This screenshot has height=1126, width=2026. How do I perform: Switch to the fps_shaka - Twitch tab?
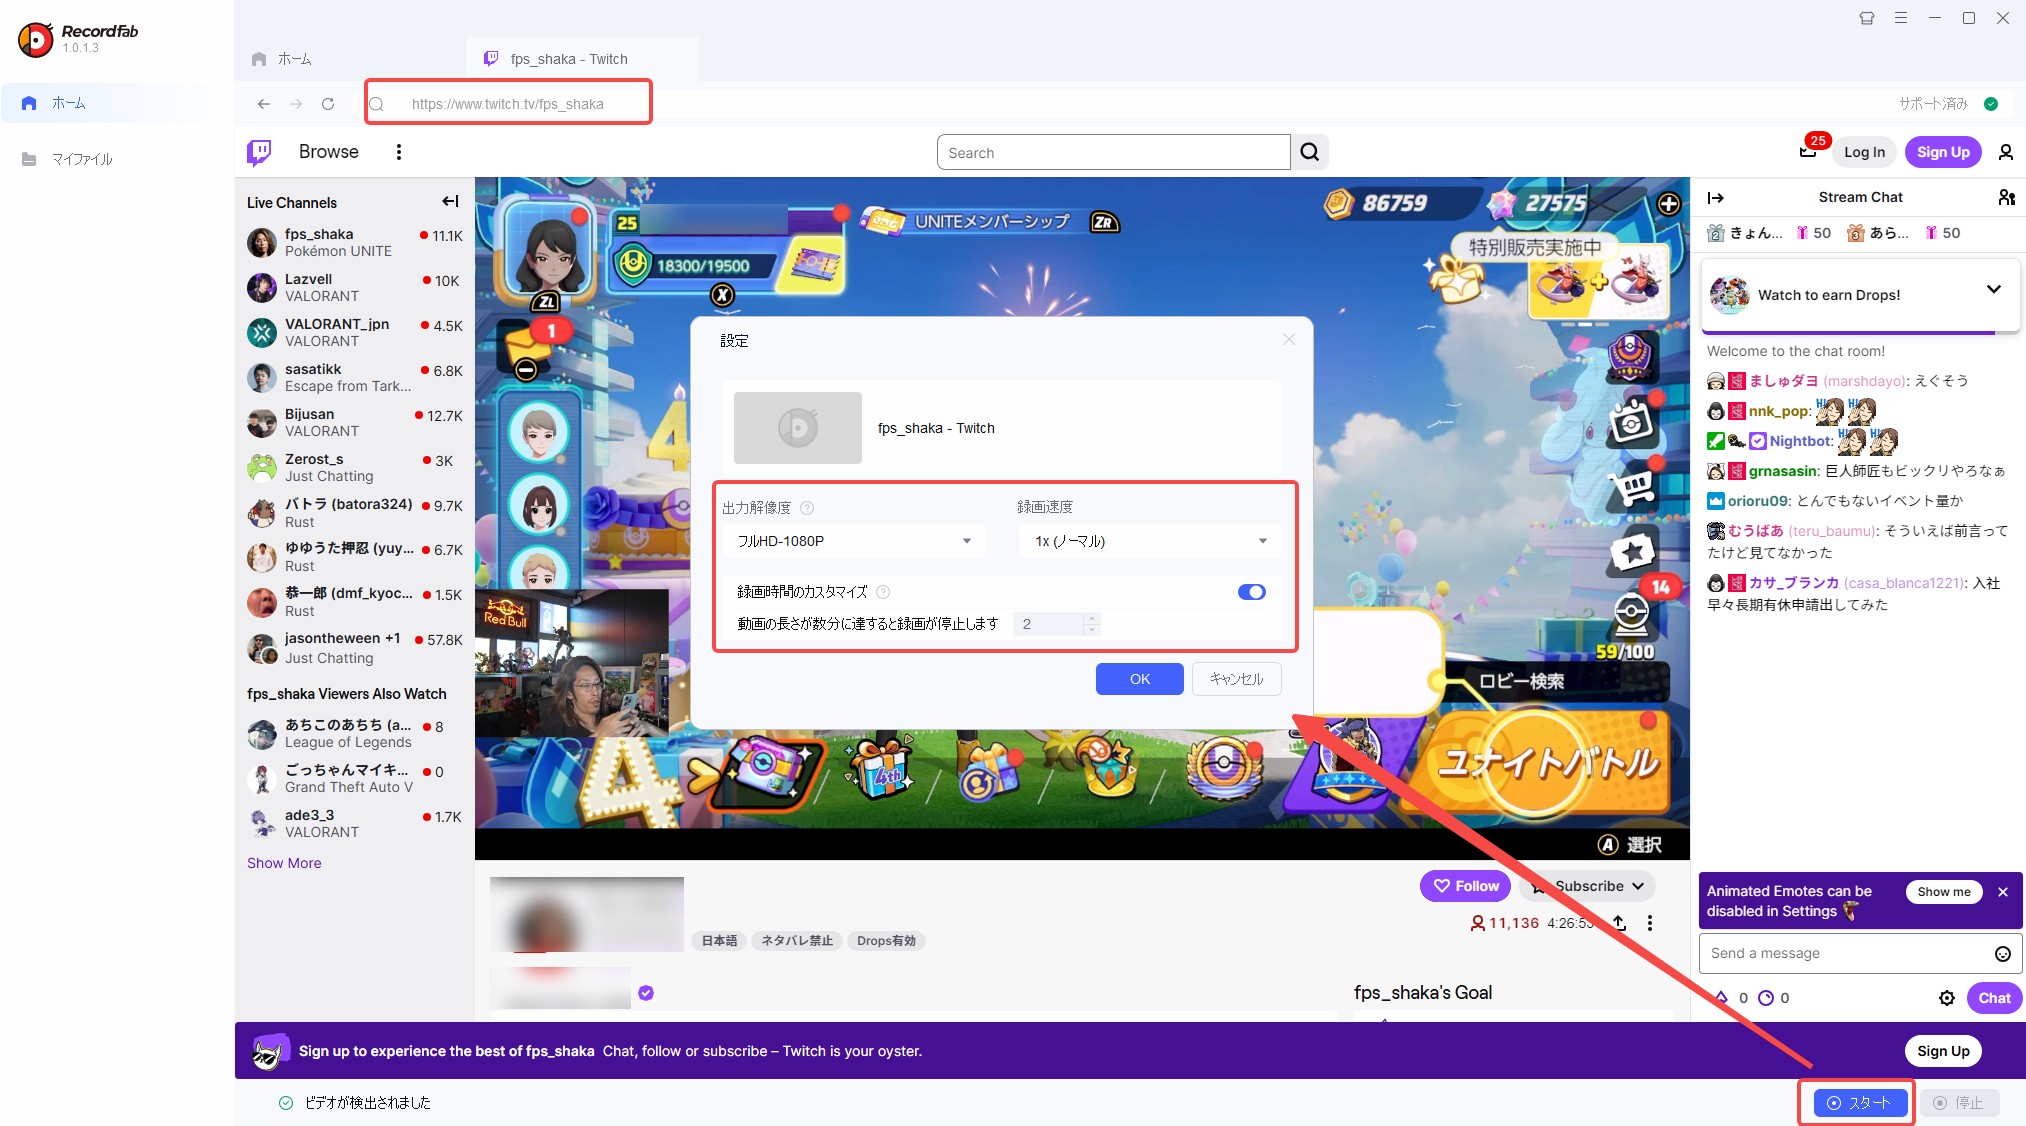coord(581,59)
